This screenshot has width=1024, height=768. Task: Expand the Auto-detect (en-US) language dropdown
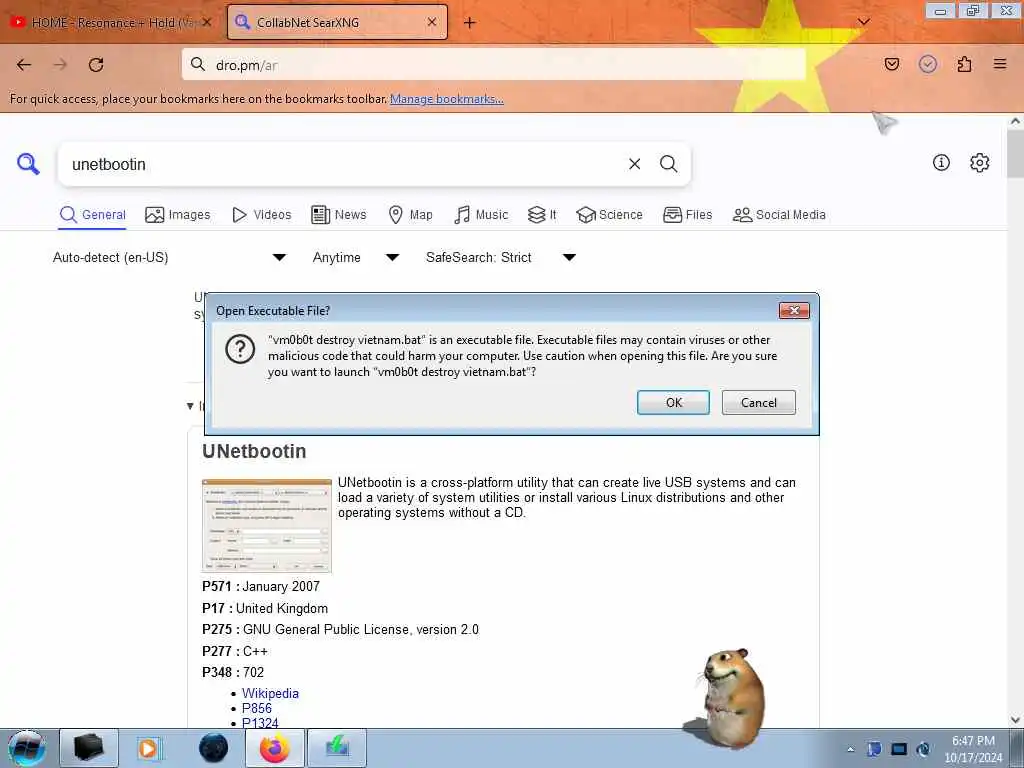click(x=169, y=257)
